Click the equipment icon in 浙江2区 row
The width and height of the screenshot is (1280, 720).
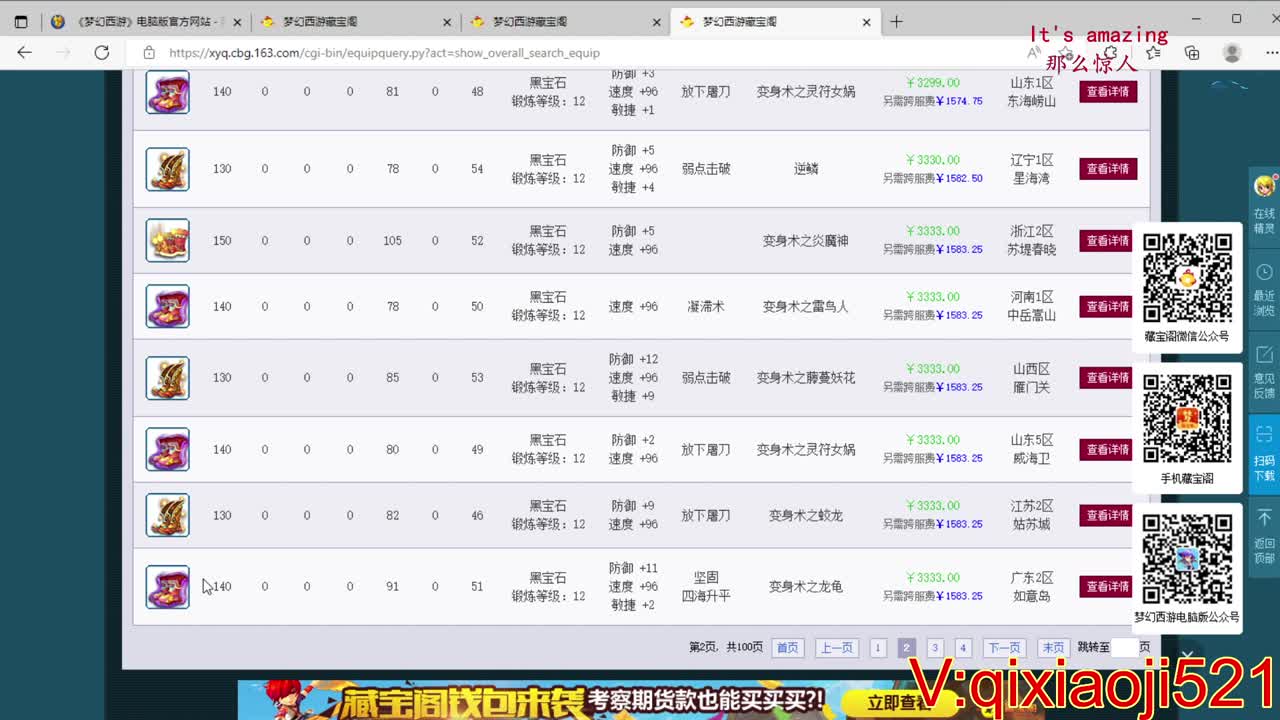coord(167,241)
